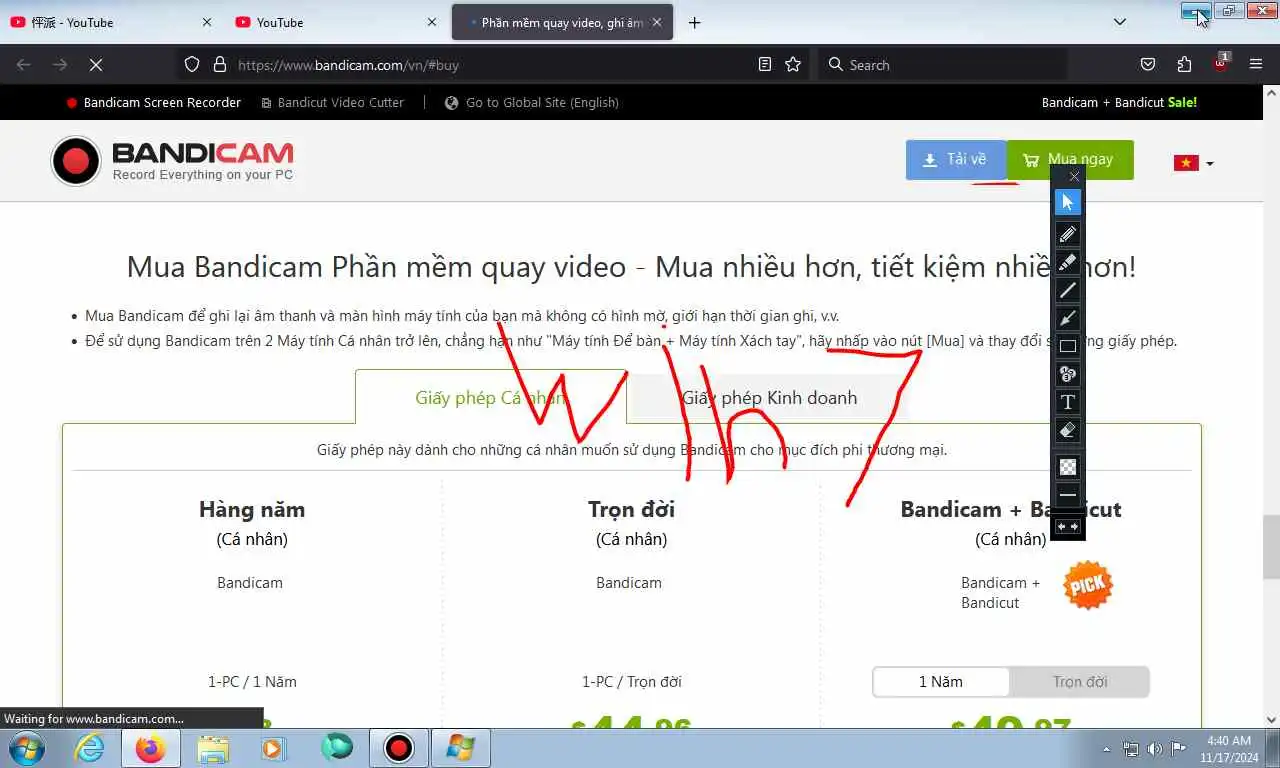Select the pencil drawing tool
Image resolution: width=1280 pixels, height=768 pixels.
pyautogui.click(x=1067, y=234)
